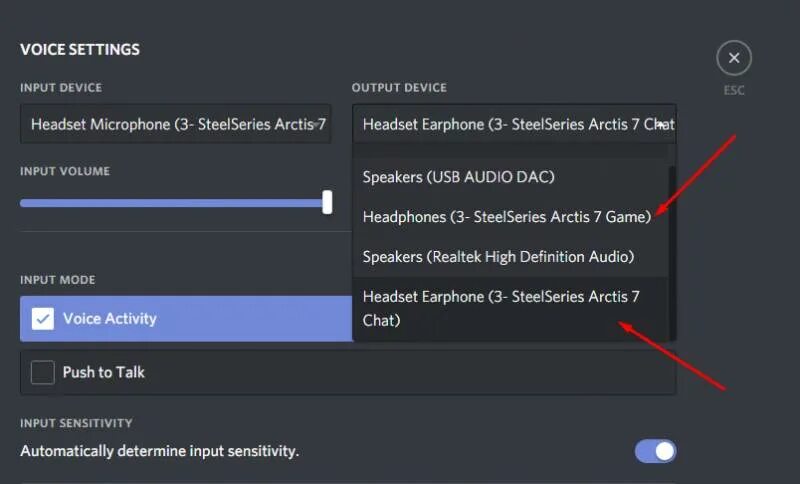The height and width of the screenshot is (484, 800).
Task: Choose Headphones SteelSeries Arctis 7 Game
Action: (506, 216)
